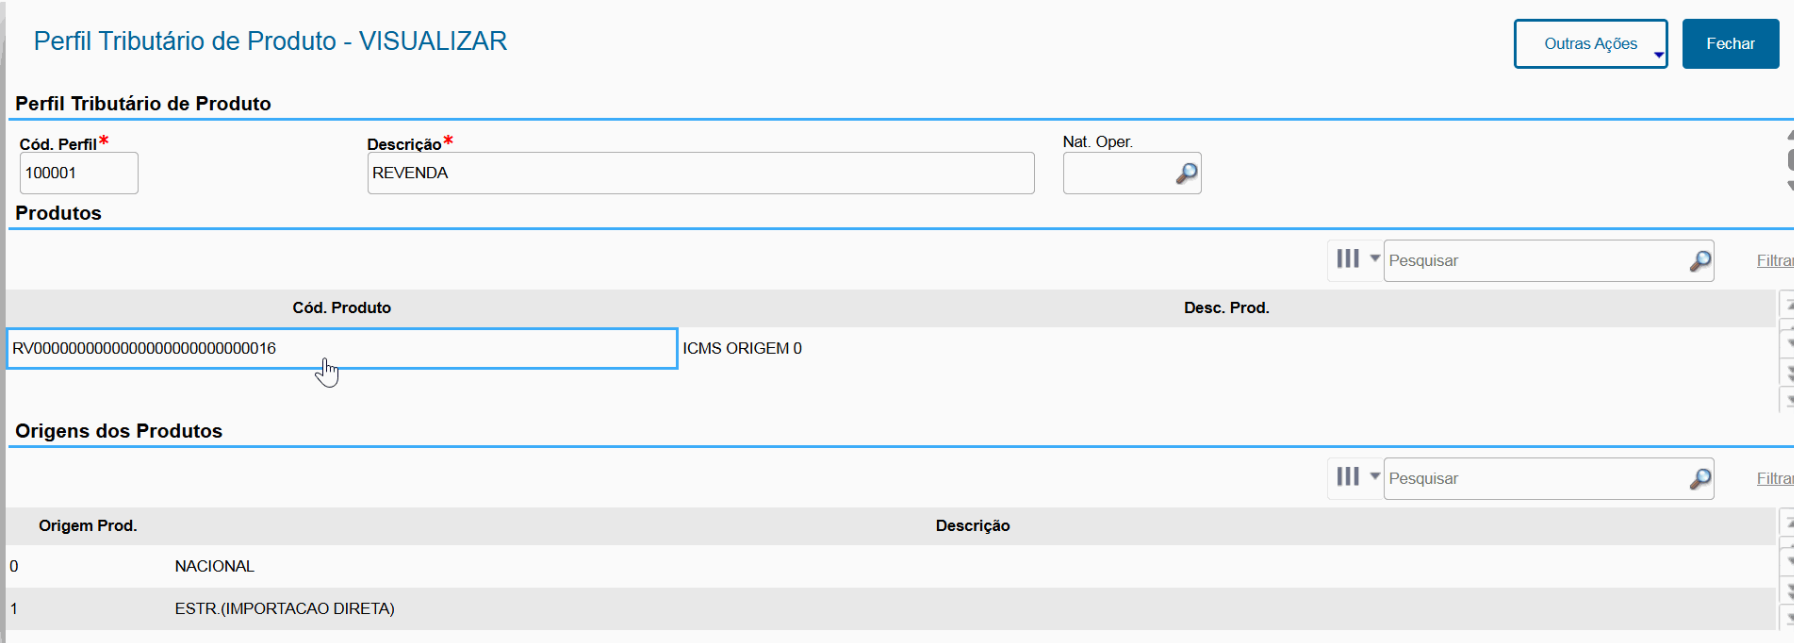Select the NACIONAL origin row

(x=214, y=566)
